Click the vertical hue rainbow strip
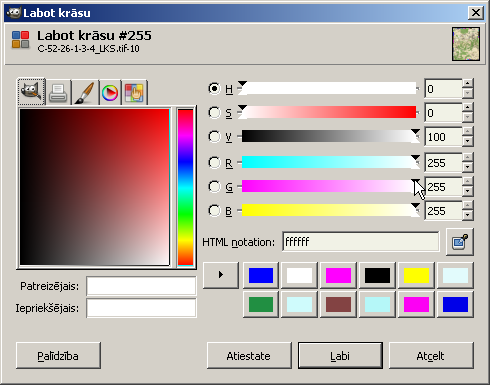 tap(185, 187)
